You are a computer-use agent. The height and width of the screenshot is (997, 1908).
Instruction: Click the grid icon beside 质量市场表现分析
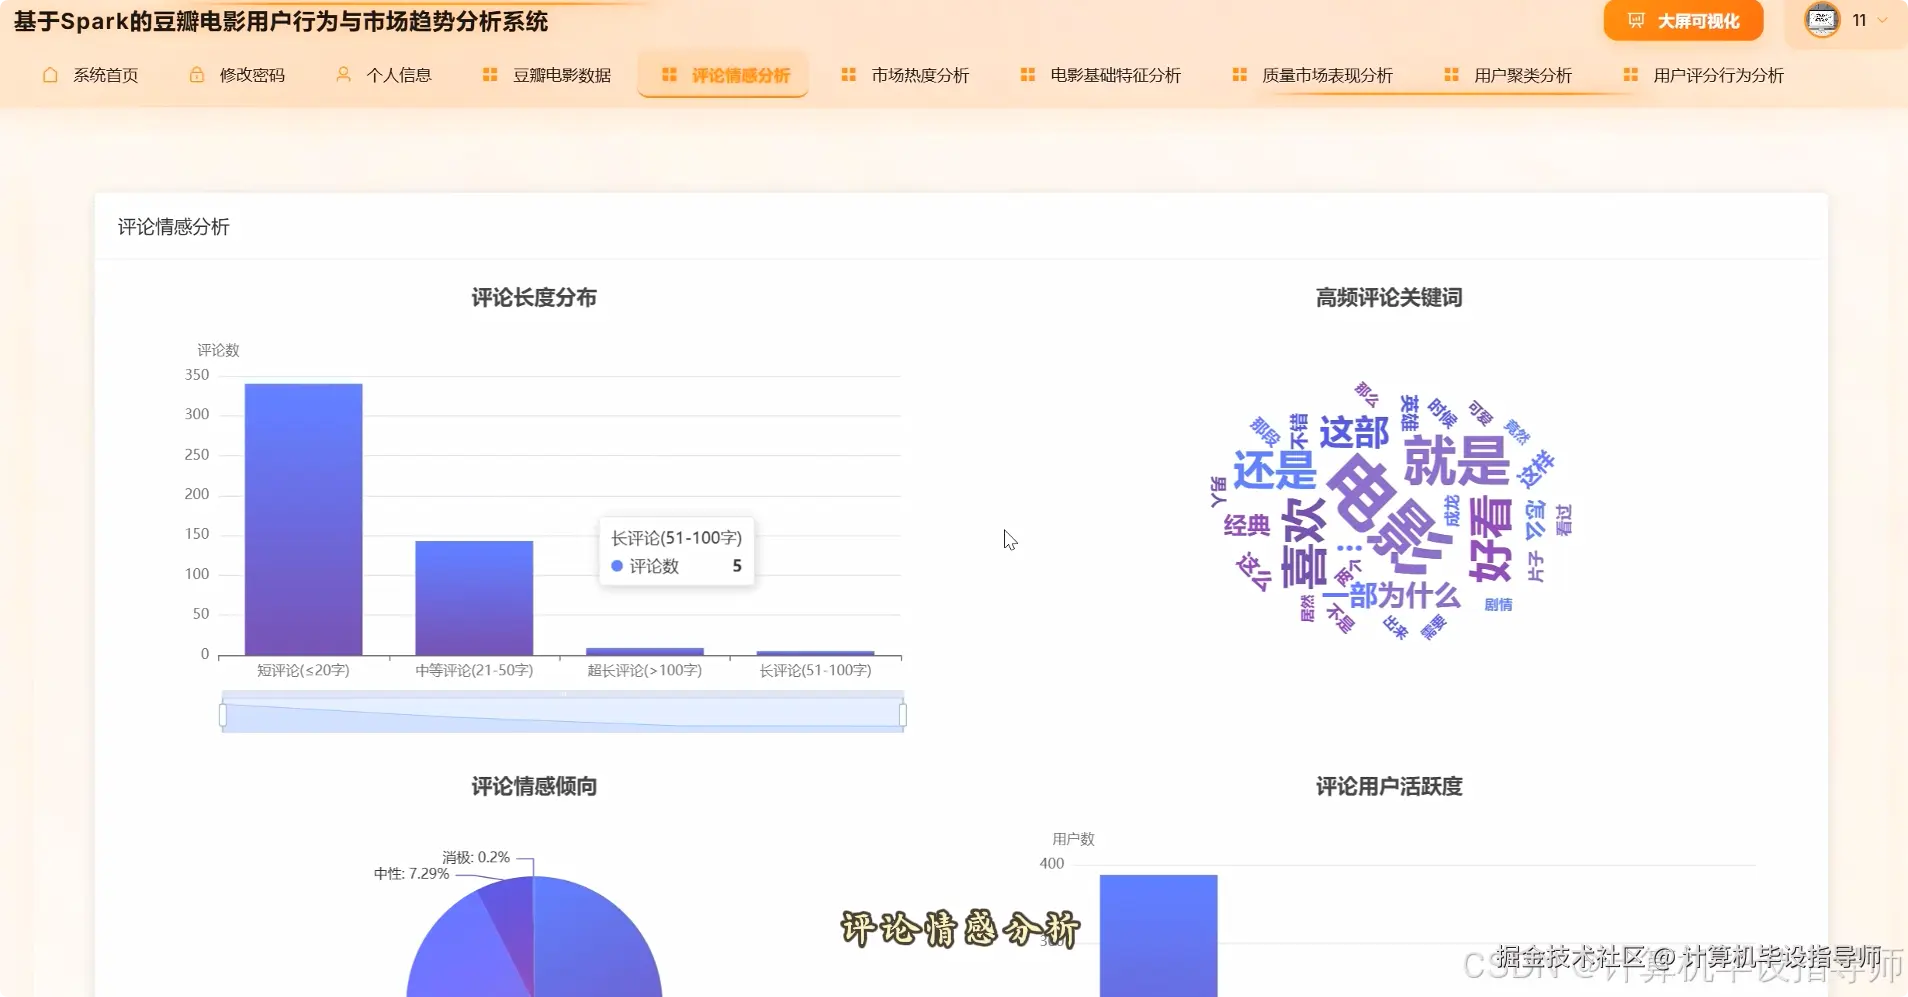click(1239, 75)
